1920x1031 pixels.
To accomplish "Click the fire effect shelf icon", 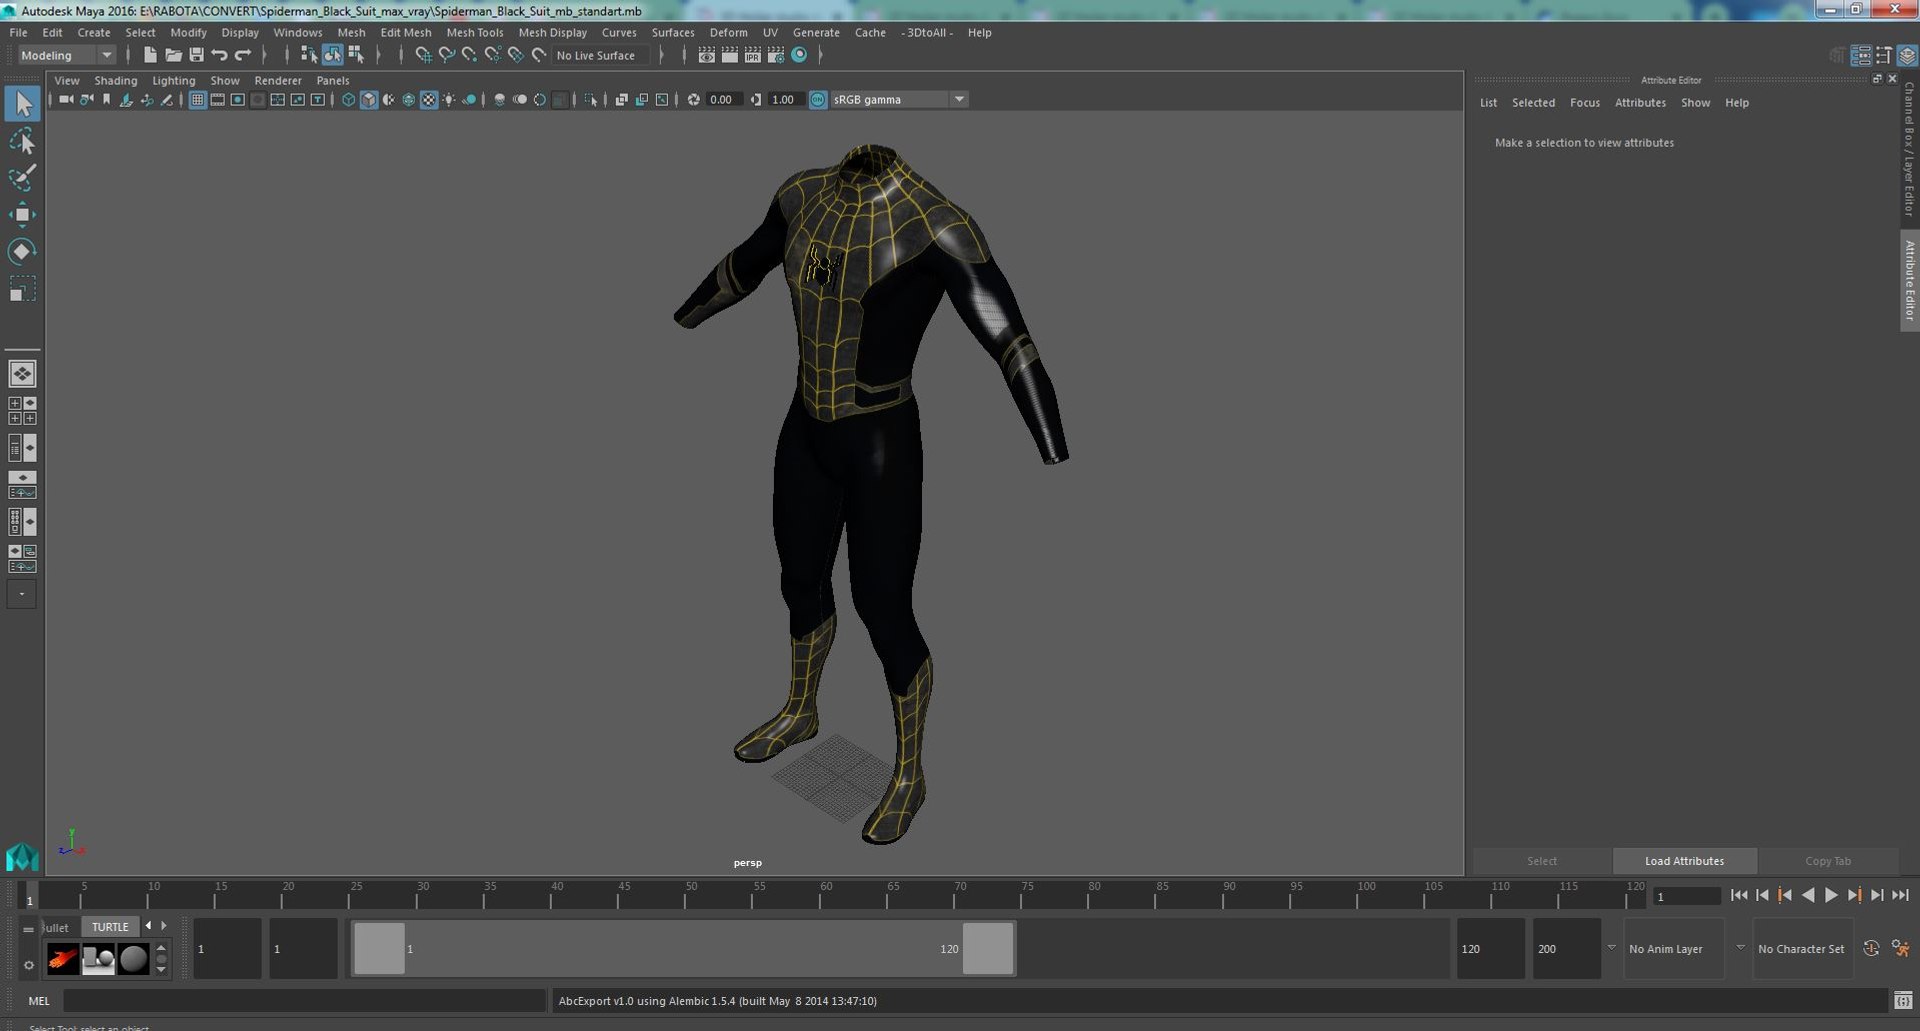I will 63,959.
